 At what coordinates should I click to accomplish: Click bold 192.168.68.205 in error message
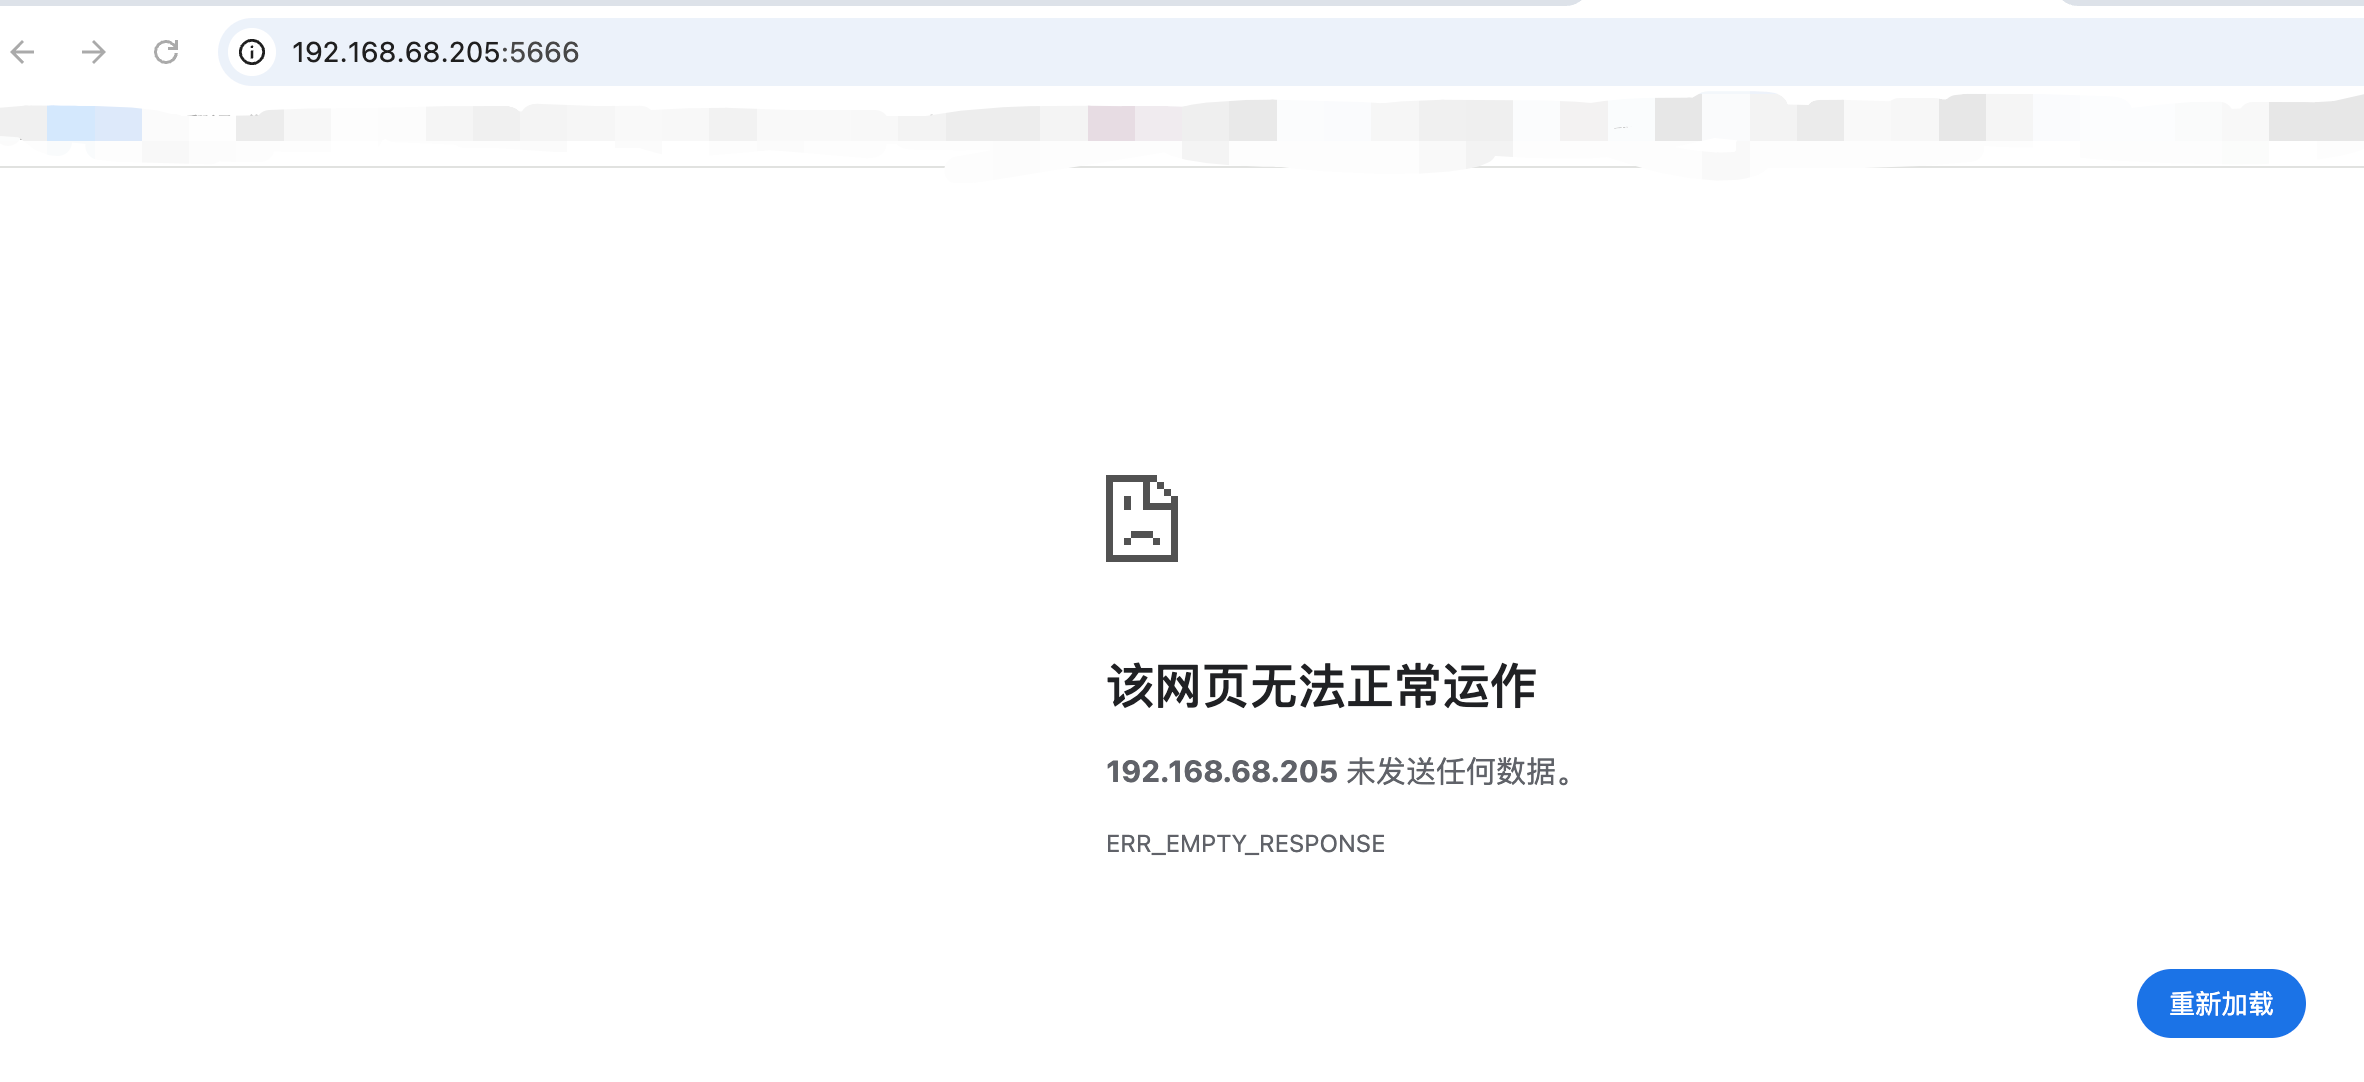click(1221, 772)
